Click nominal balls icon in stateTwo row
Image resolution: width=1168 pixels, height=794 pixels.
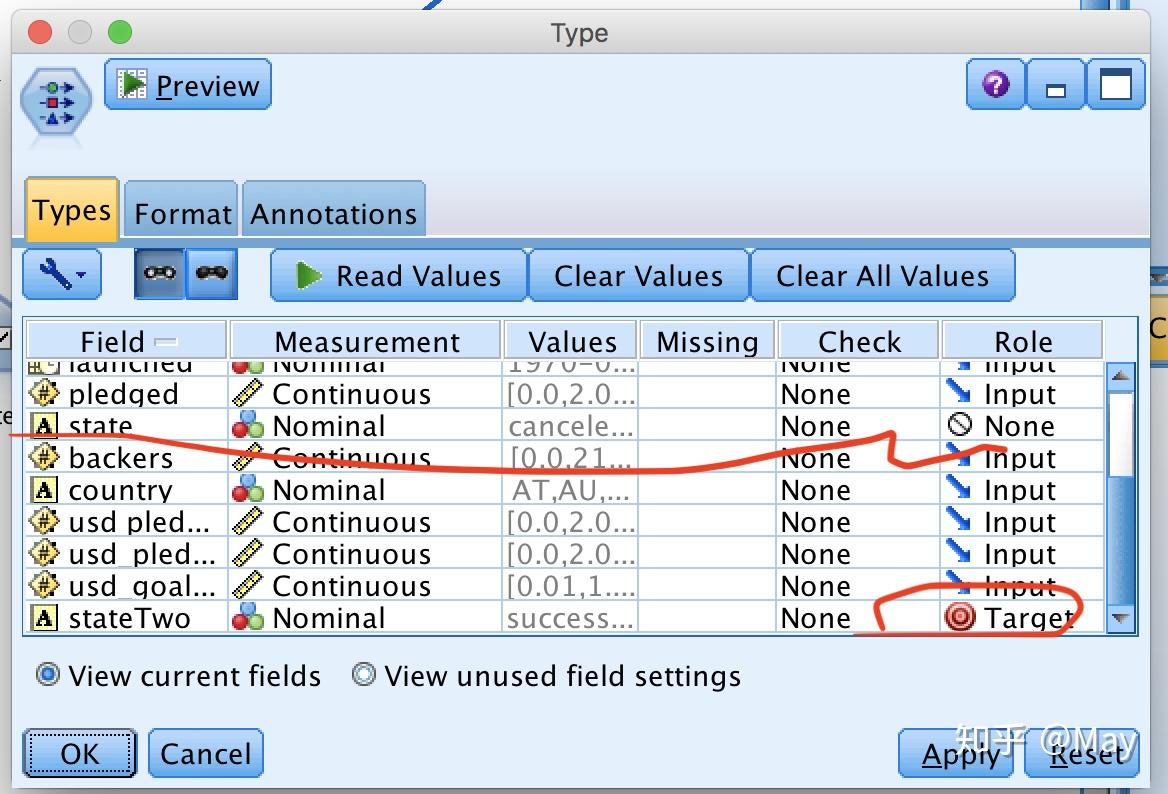pyautogui.click(x=247, y=617)
